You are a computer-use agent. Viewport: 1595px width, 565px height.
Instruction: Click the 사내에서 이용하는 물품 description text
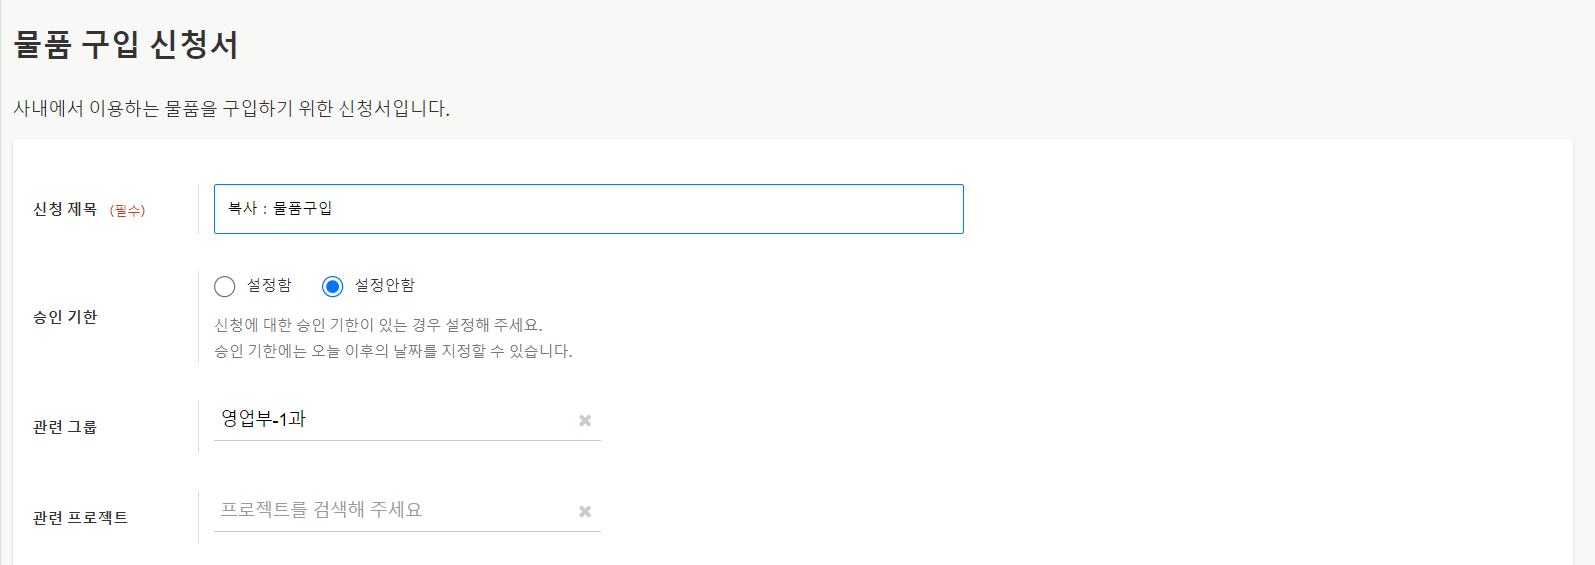click(x=231, y=108)
